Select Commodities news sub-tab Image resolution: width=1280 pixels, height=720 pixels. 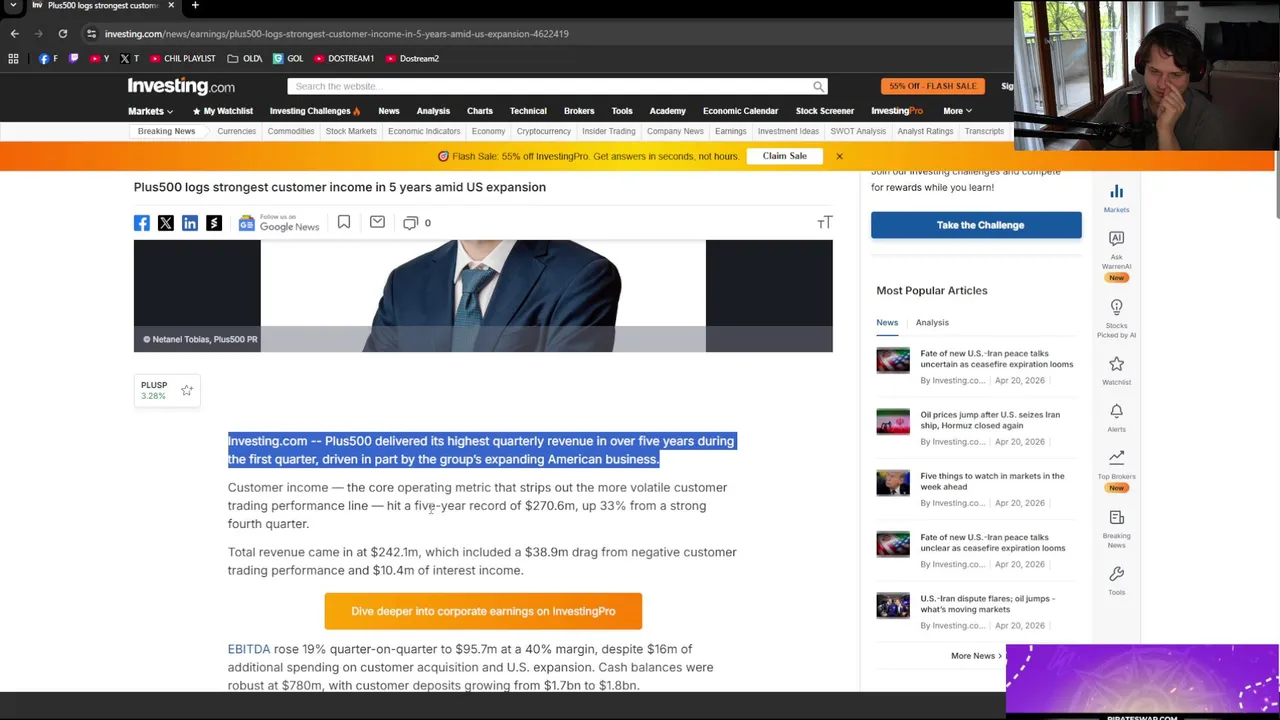(291, 131)
